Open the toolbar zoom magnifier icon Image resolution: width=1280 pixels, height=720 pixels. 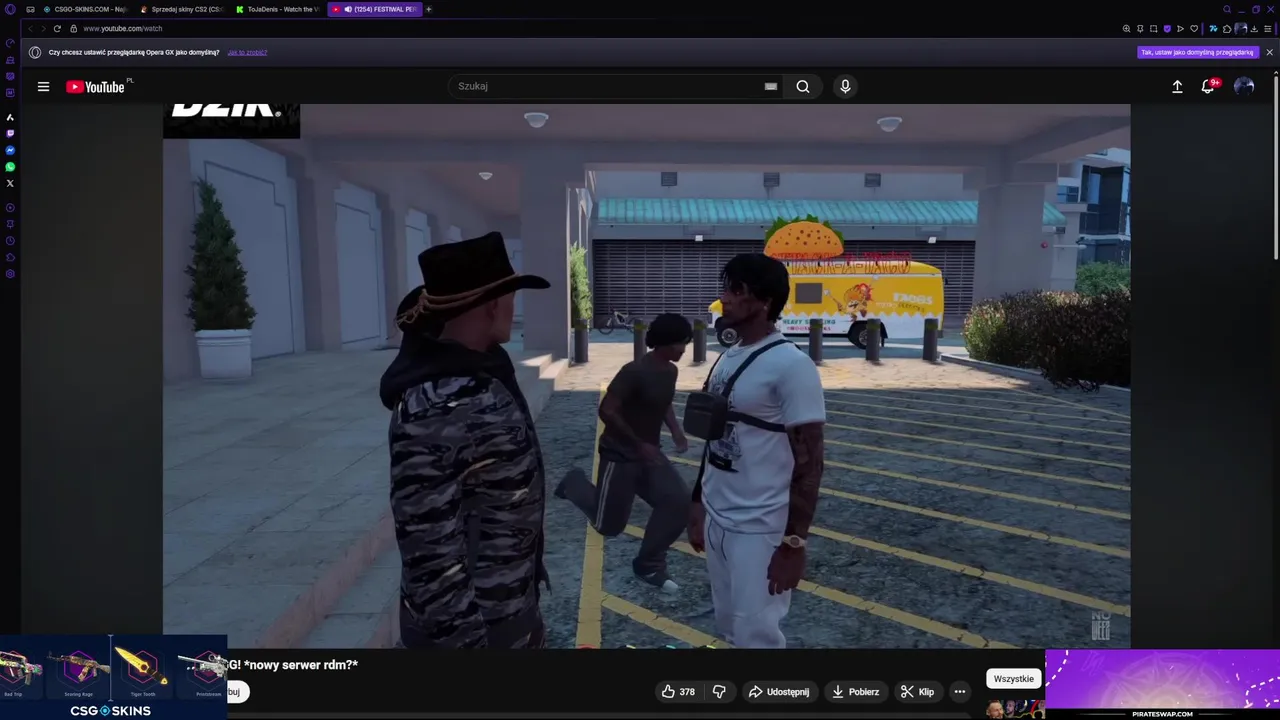click(x=1127, y=29)
